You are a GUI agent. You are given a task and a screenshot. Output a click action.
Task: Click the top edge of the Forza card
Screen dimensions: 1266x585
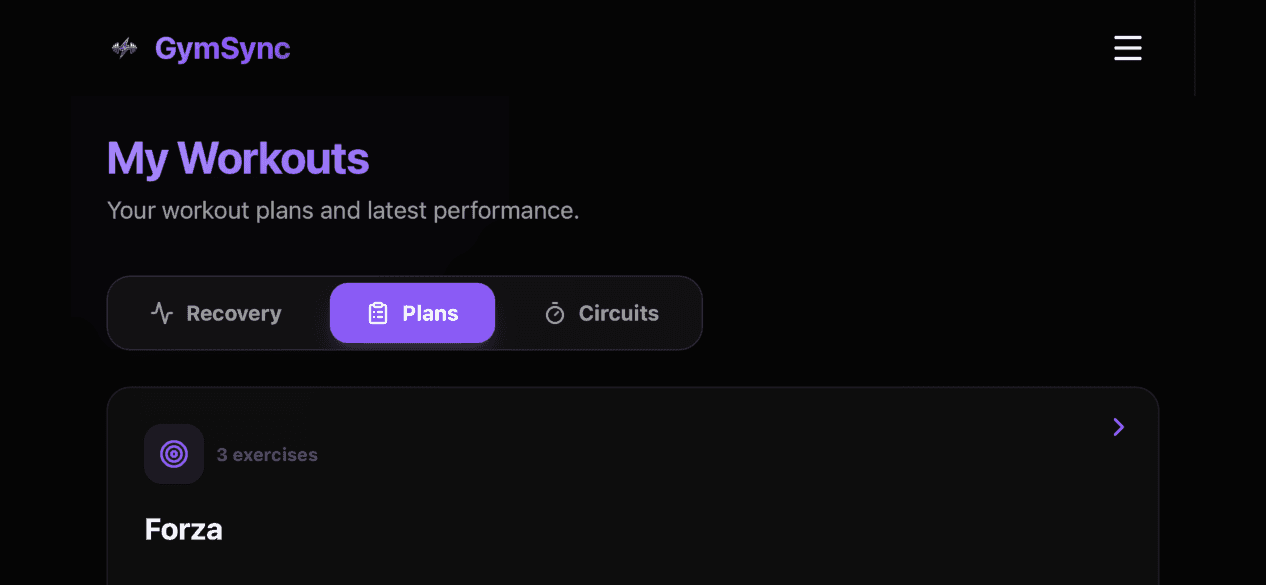(632, 388)
